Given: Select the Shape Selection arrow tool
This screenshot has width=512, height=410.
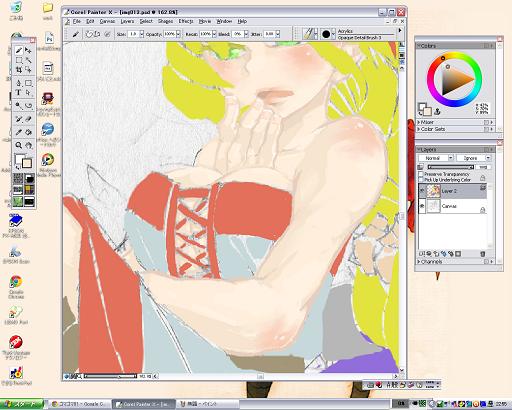Looking at the screenshot, I should [29, 92].
